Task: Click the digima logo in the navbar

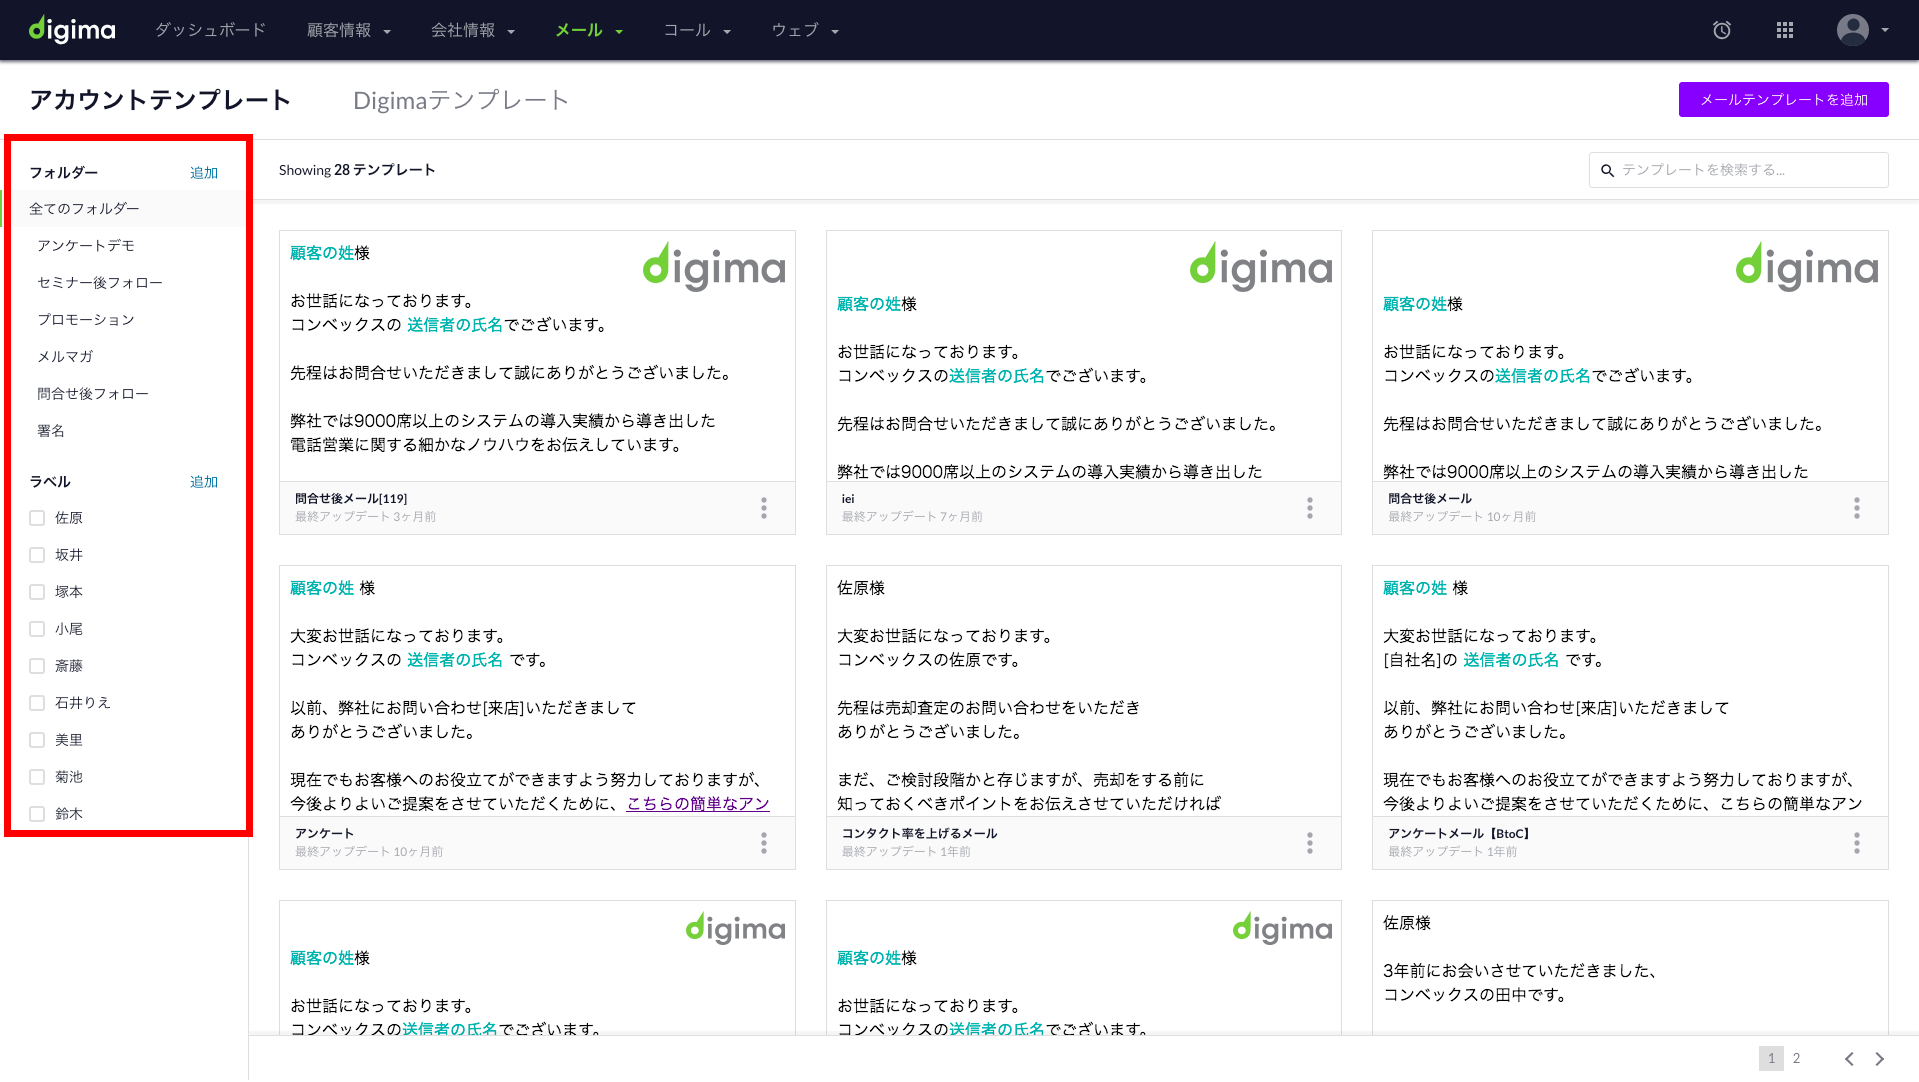Action: click(x=72, y=30)
